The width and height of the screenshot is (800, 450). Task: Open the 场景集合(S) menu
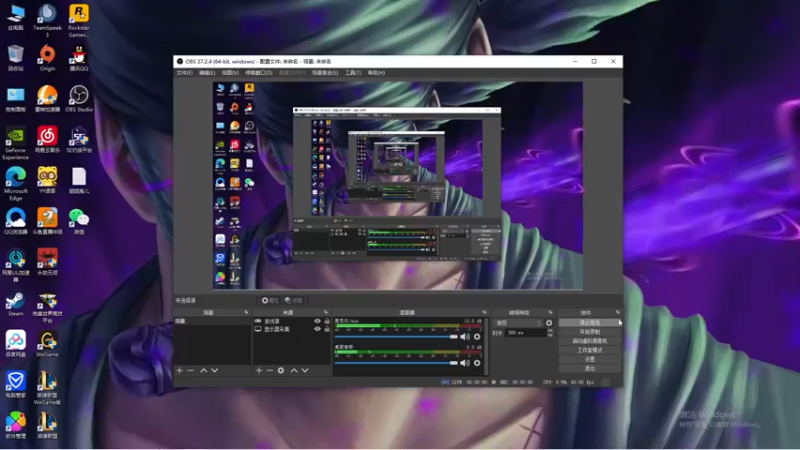pos(325,73)
